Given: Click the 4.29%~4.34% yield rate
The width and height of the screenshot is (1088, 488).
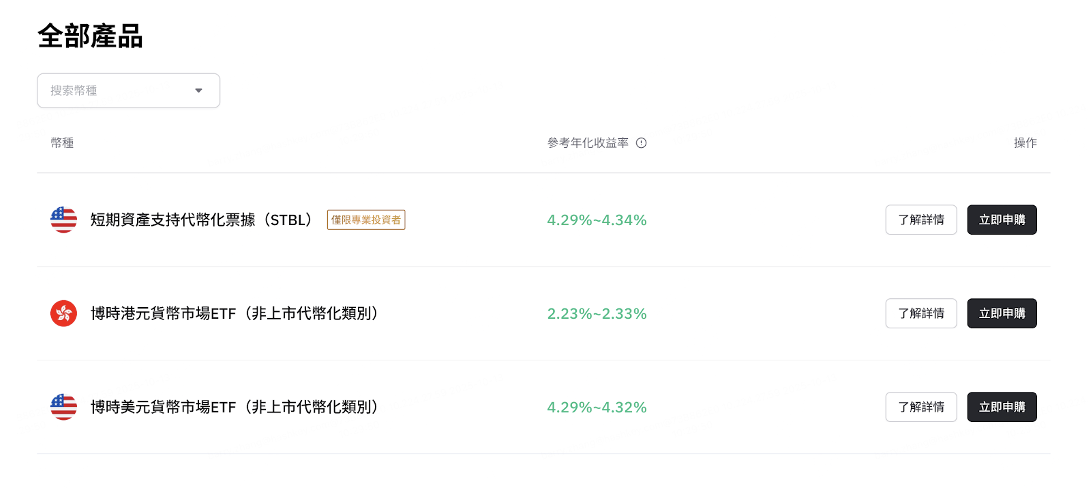Looking at the screenshot, I should point(596,220).
